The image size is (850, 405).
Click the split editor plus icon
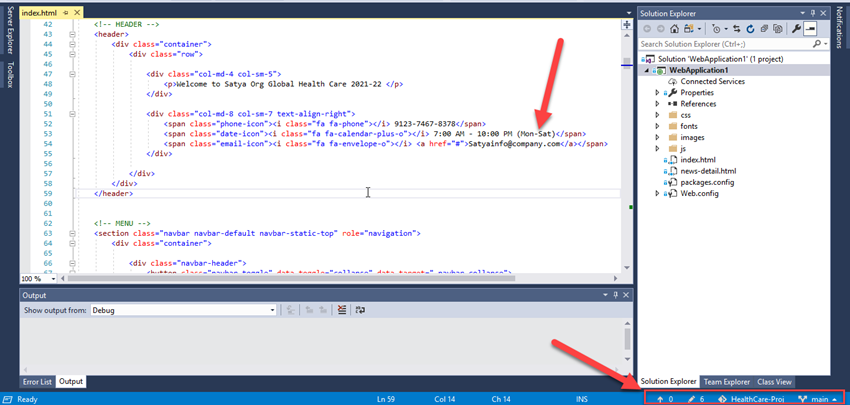(627, 24)
